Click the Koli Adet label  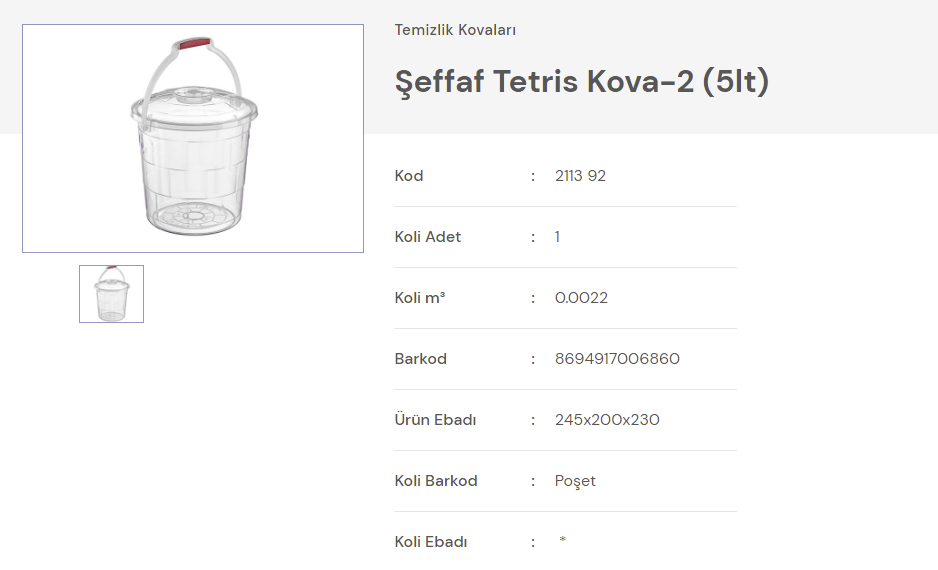coord(428,237)
